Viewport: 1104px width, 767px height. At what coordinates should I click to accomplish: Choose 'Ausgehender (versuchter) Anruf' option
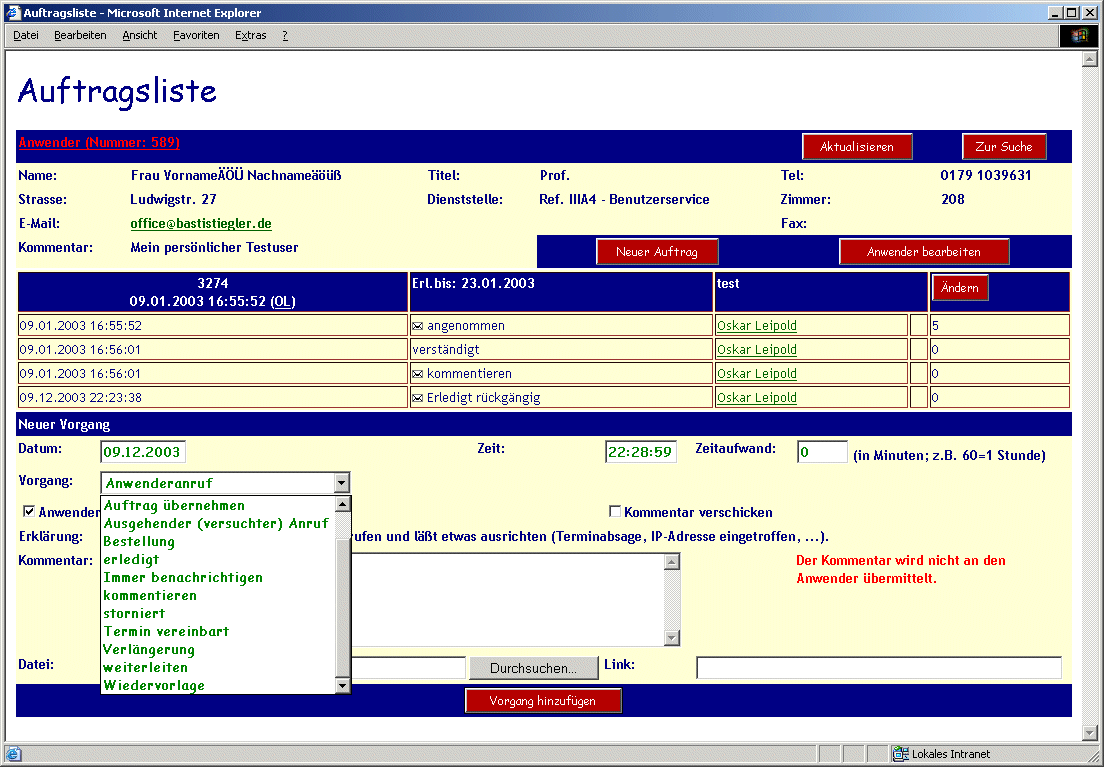(x=216, y=524)
